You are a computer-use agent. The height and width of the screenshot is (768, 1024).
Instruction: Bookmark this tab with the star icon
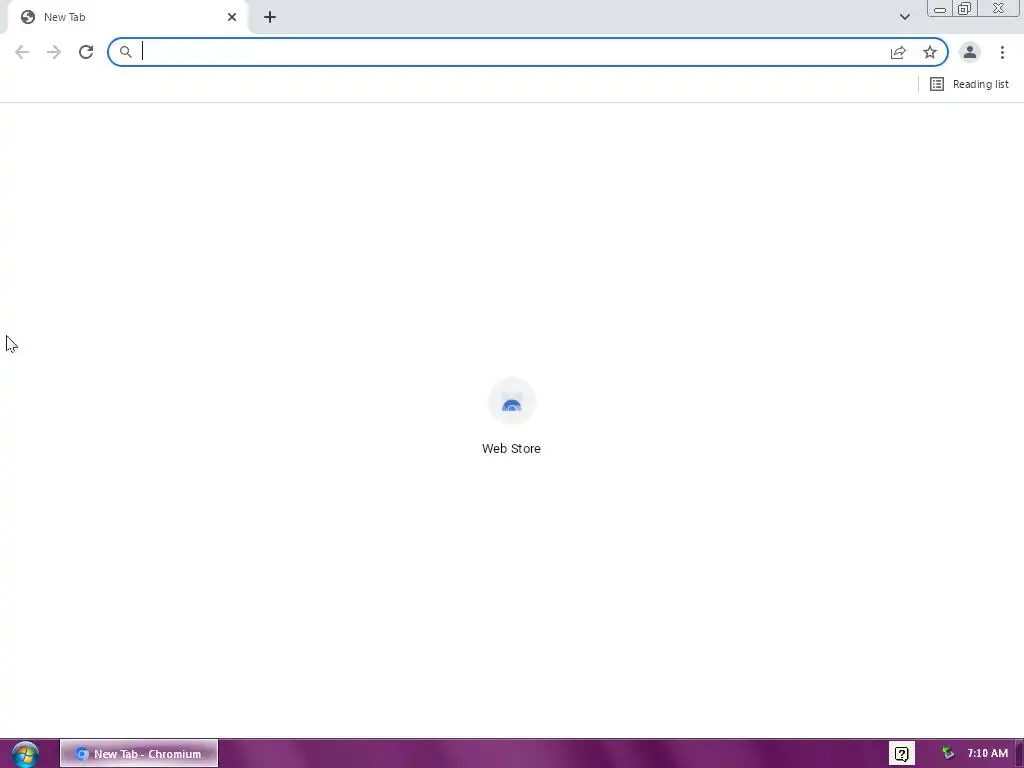coord(930,52)
